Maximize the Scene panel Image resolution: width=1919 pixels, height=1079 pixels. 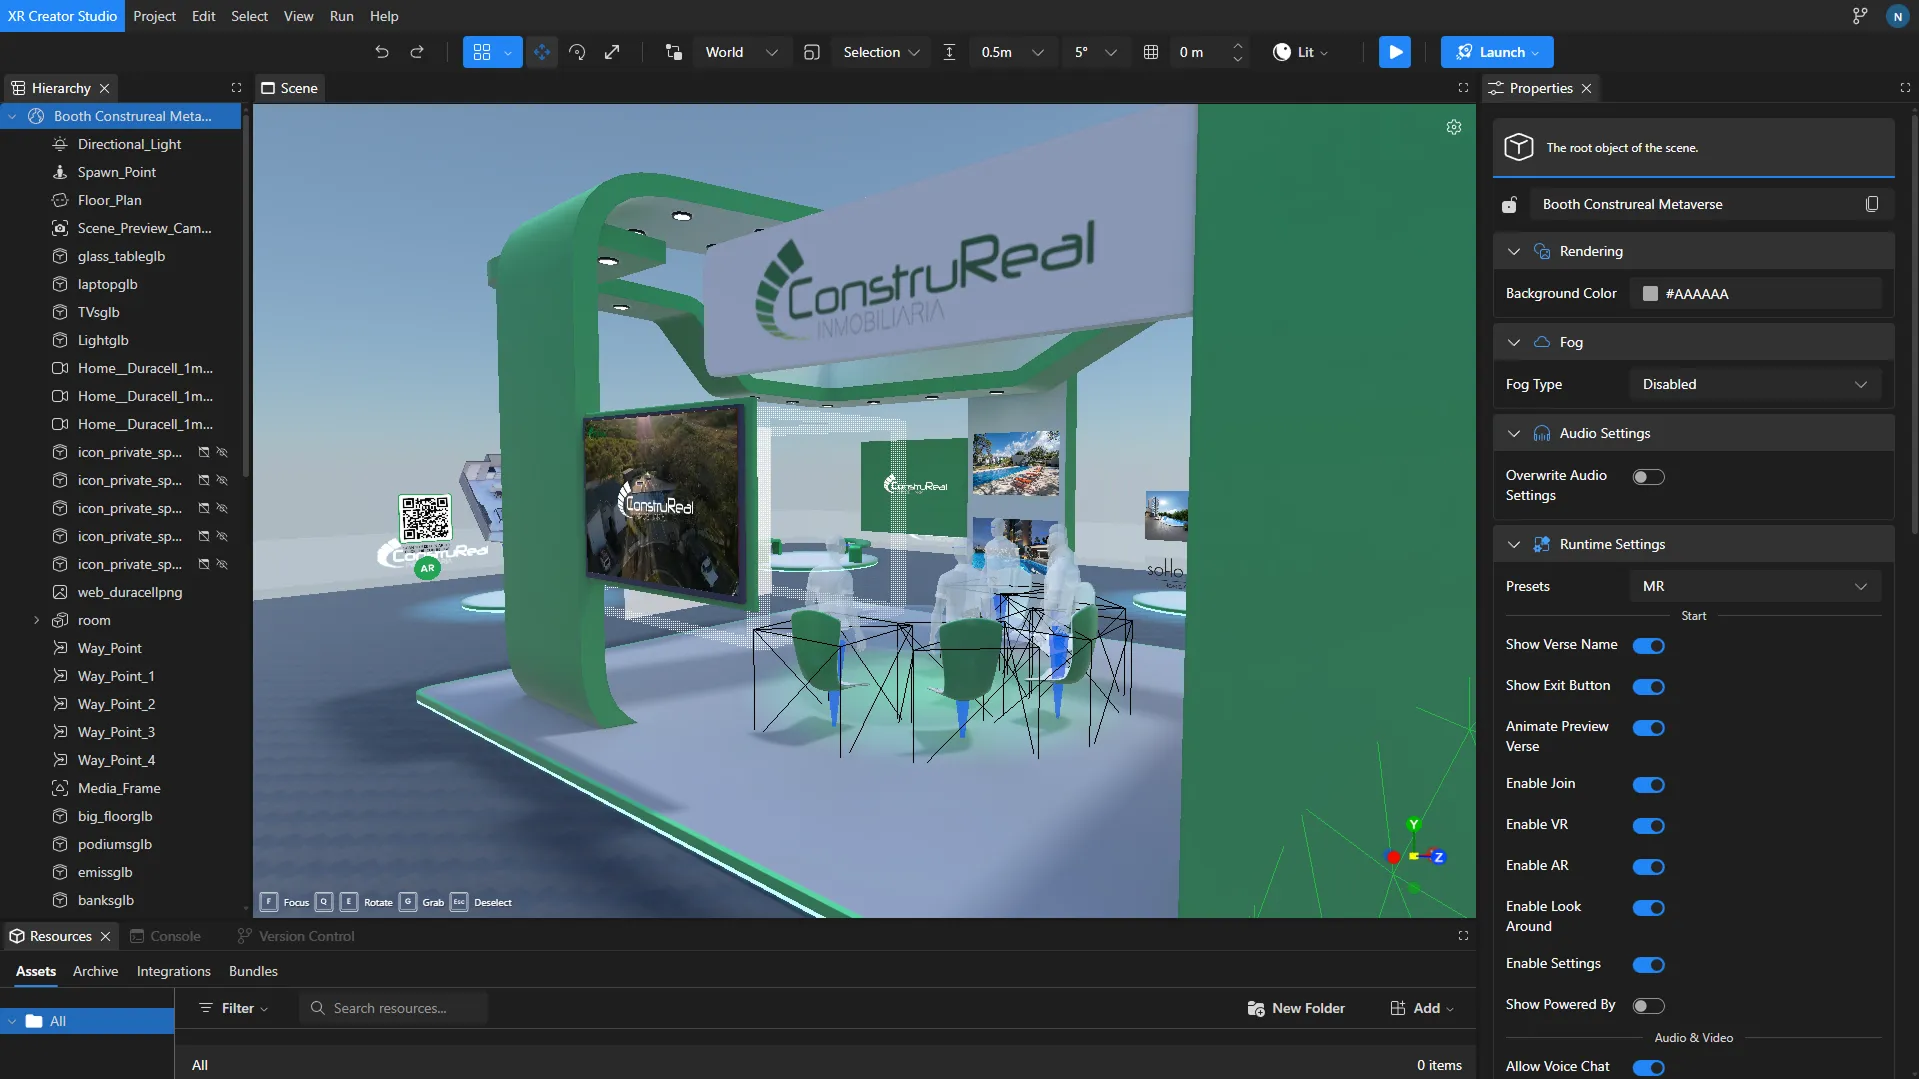click(x=1463, y=88)
